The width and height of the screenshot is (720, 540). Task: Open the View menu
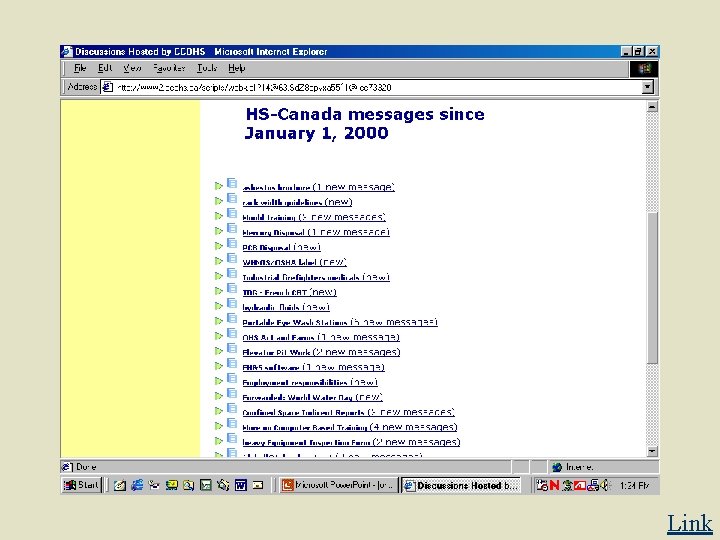tap(132, 68)
